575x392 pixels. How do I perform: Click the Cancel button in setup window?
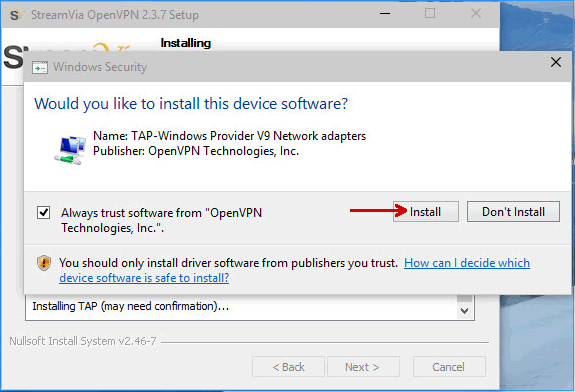[449, 367]
